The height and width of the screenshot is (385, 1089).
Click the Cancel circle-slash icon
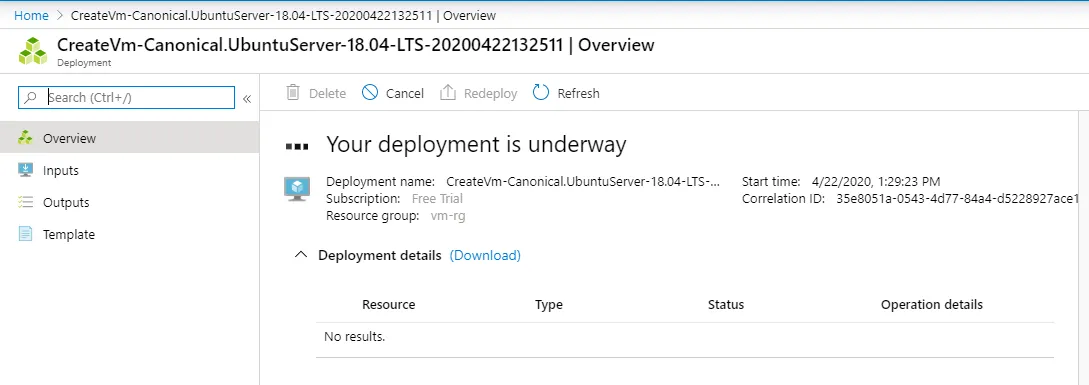coord(370,92)
